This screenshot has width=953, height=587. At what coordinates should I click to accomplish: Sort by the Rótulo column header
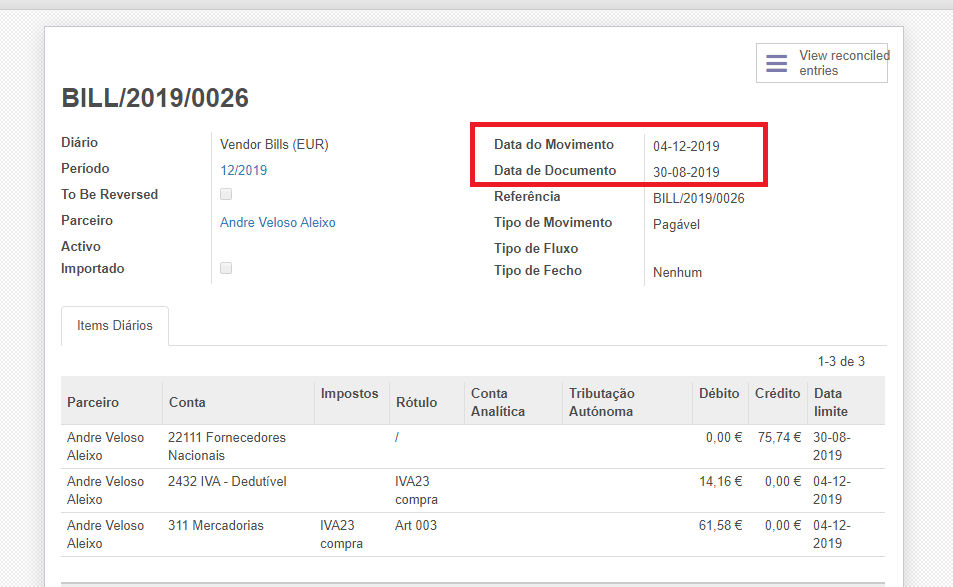pos(416,402)
